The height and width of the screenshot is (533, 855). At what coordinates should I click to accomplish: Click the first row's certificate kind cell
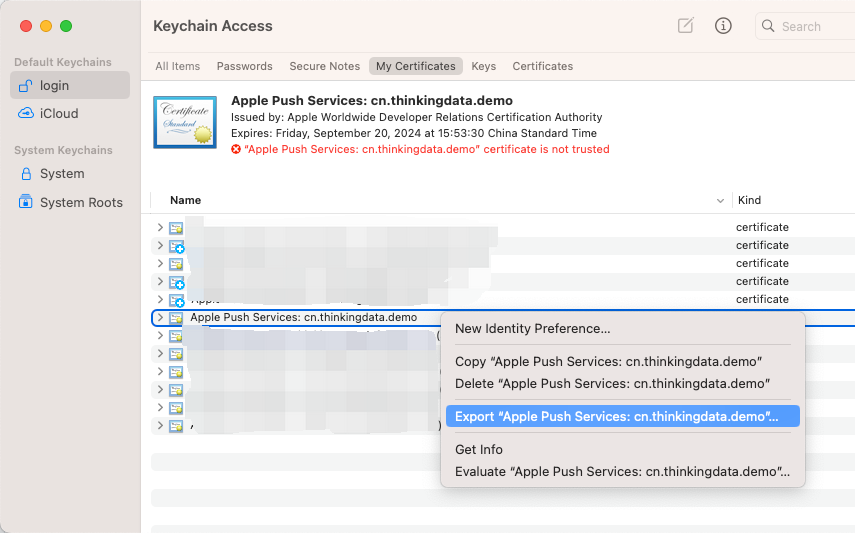(762, 227)
